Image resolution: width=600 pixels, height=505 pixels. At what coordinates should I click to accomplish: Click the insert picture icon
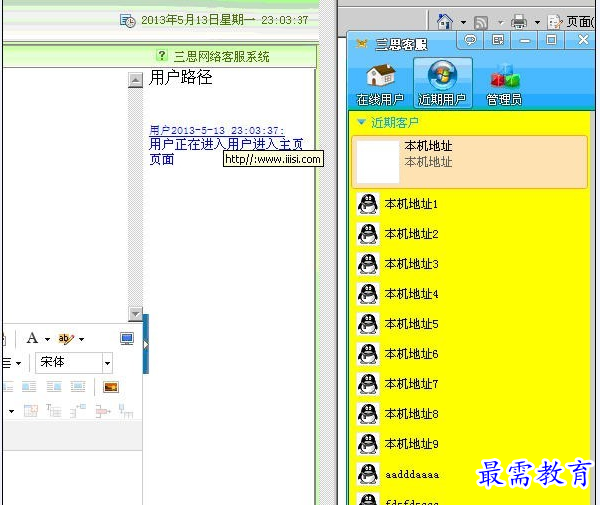click(x=111, y=387)
